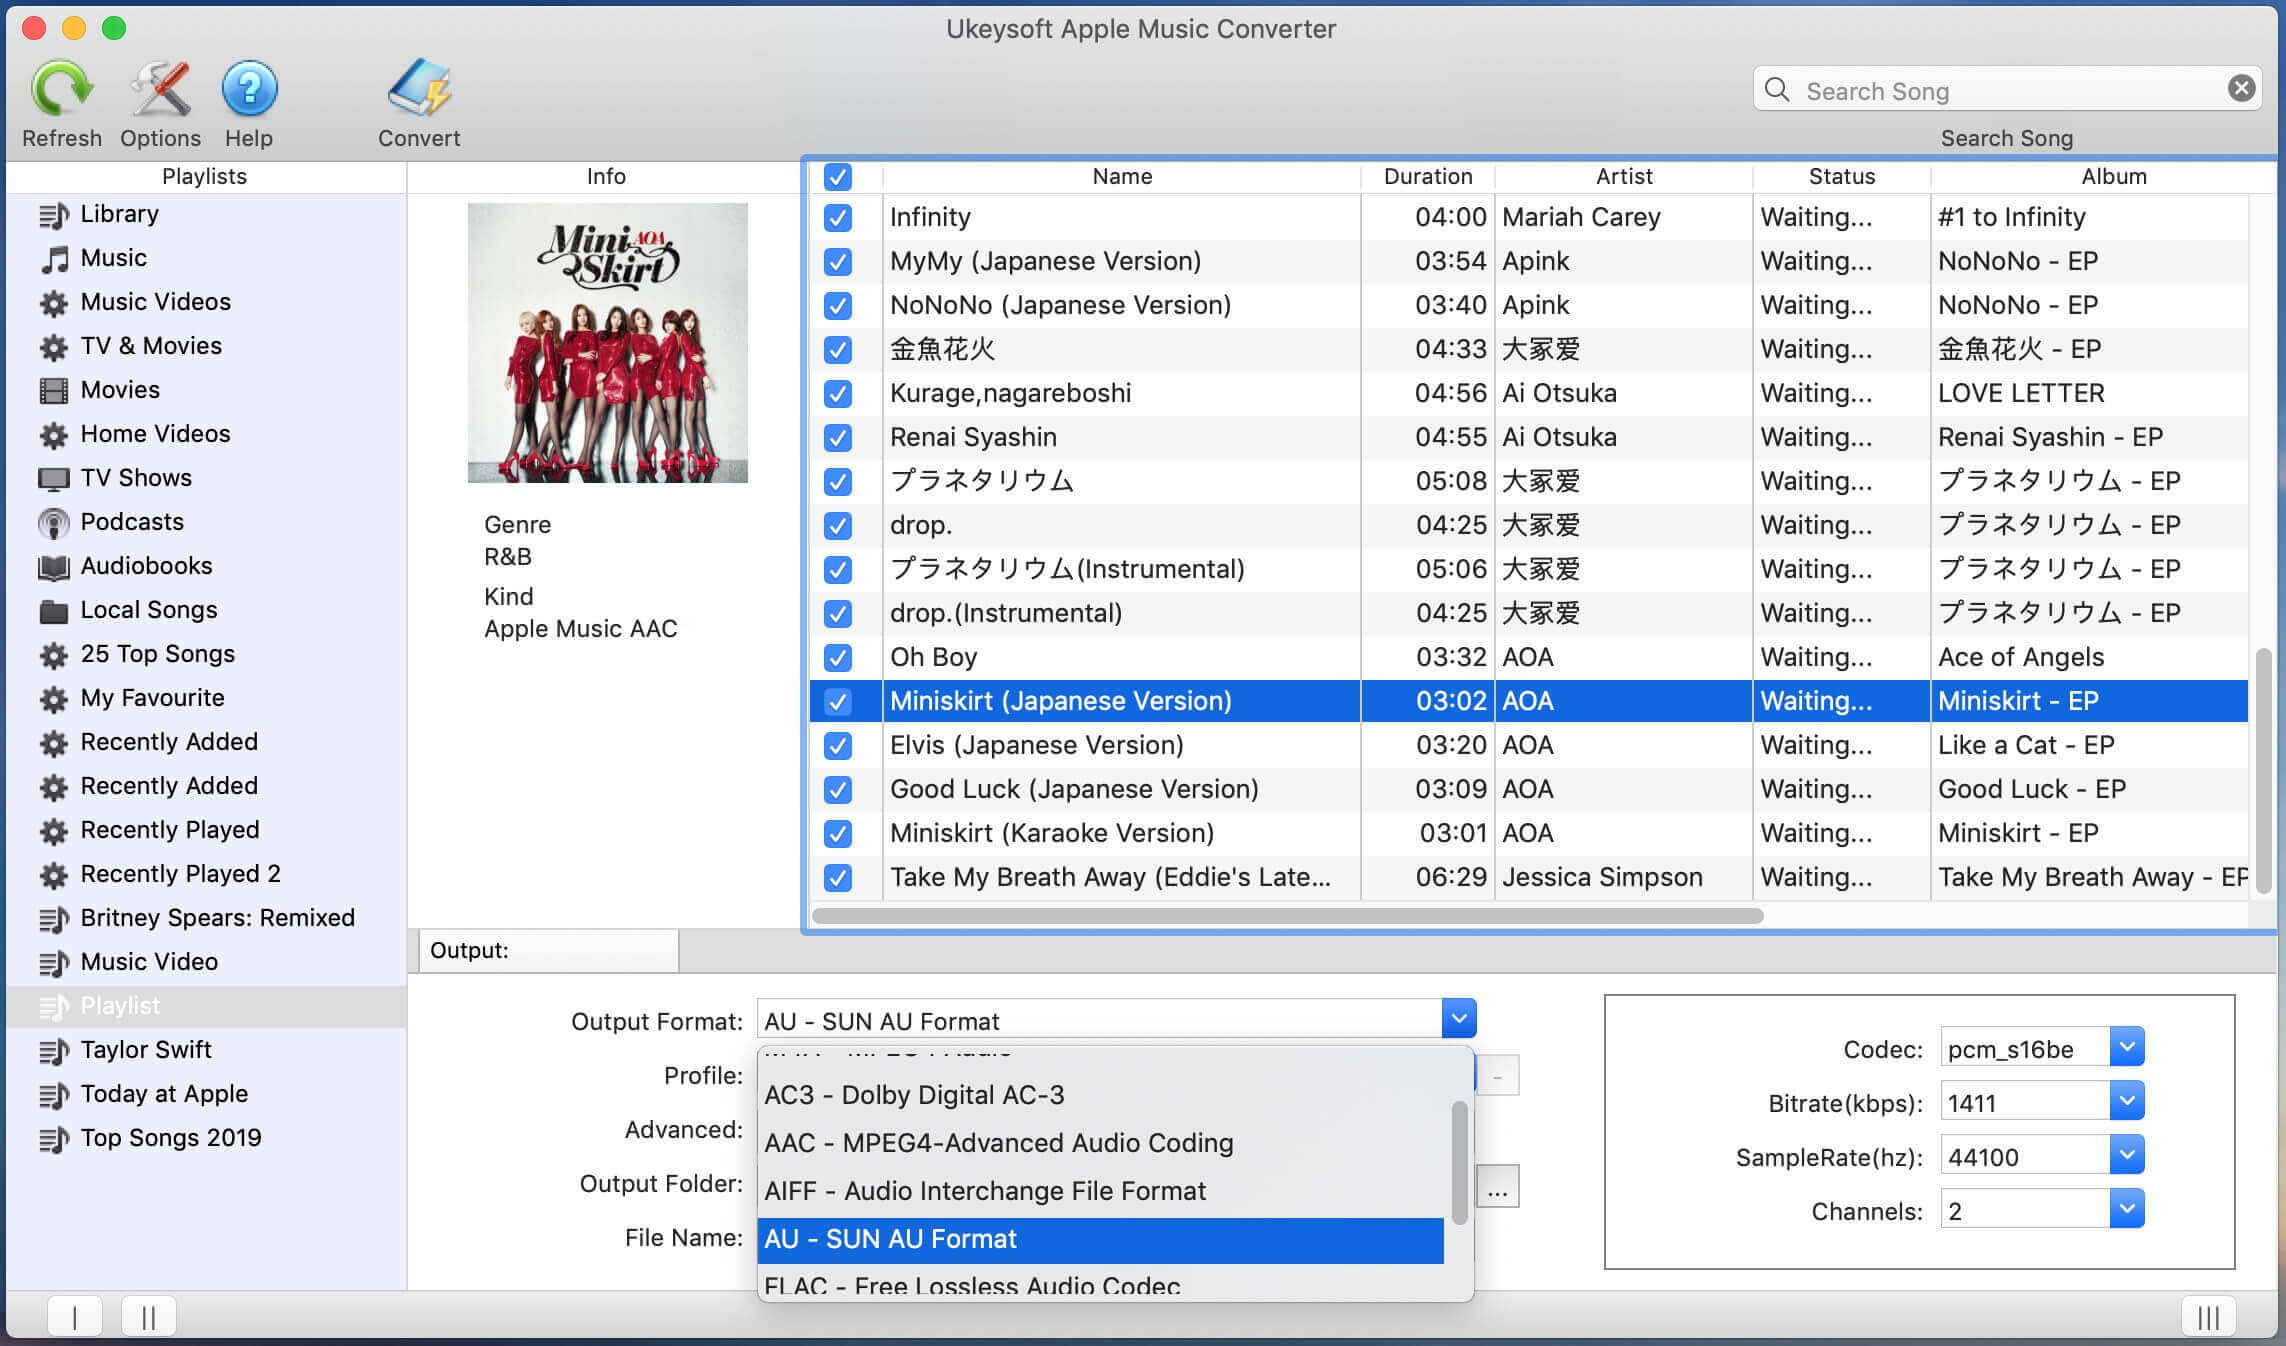Click the Miniskirt Japanese Version row
The height and width of the screenshot is (1346, 2286).
pyautogui.click(x=1121, y=700)
